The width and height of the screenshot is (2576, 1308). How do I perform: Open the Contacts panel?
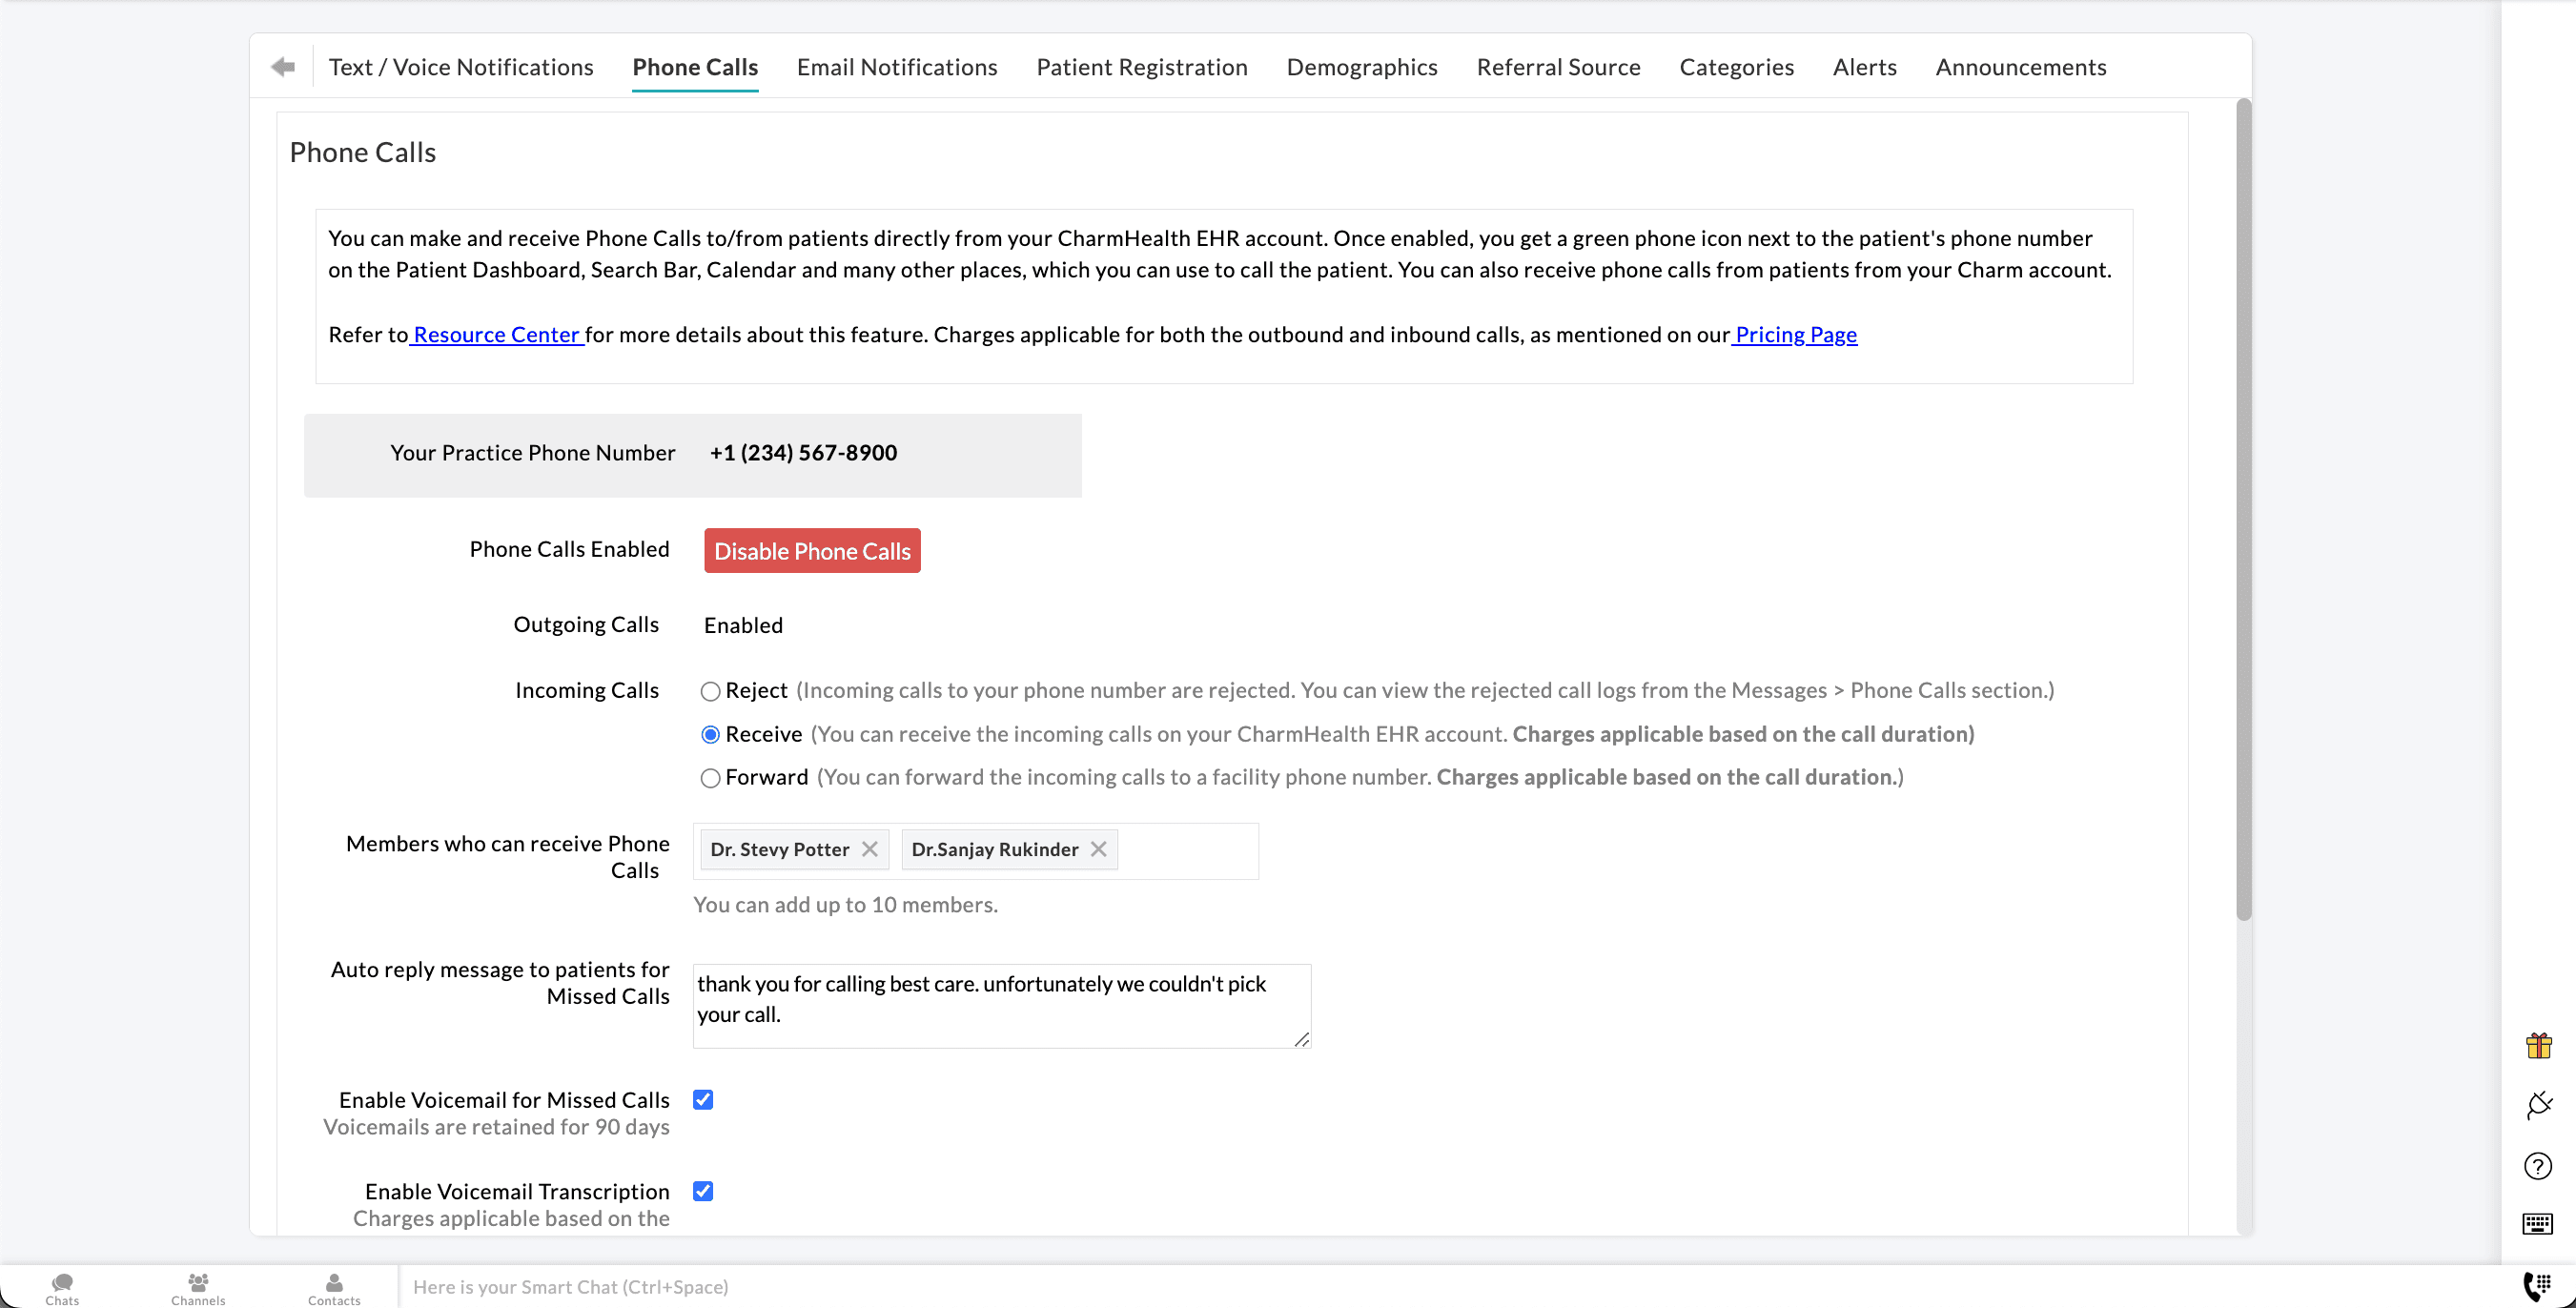[334, 1288]
